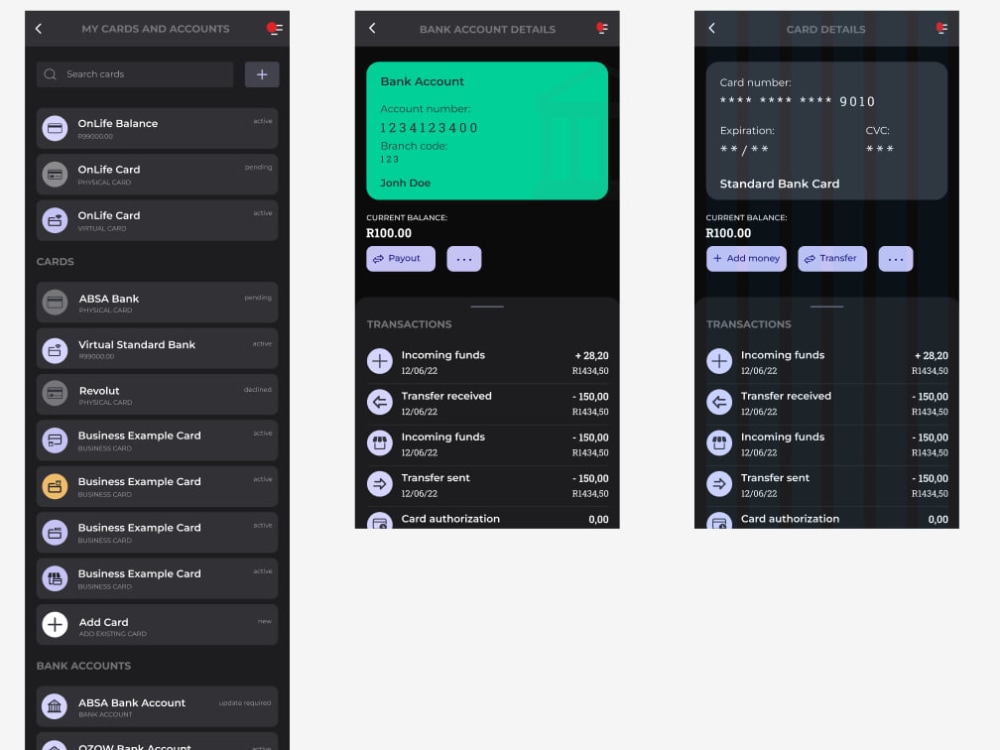Select the card number ending 9010
1000x750 pixels.
click(797, 101)
